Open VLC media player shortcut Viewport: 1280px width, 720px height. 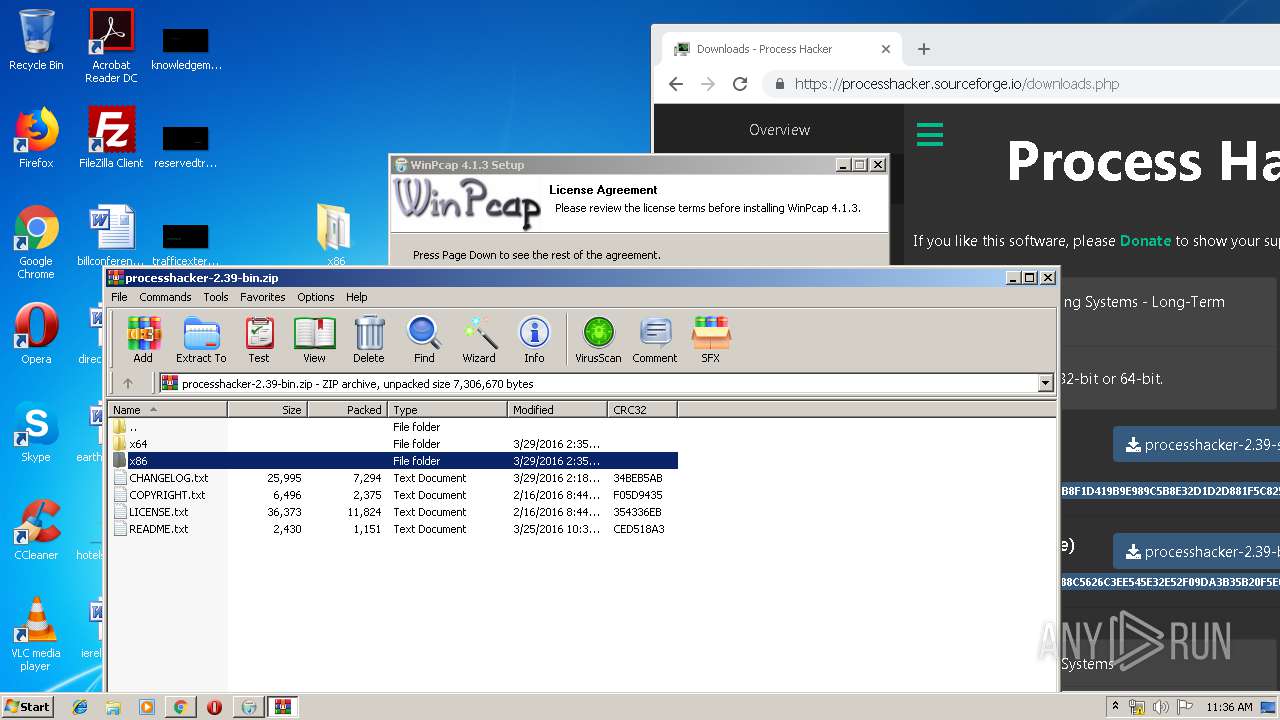click(x=36, y=634)
